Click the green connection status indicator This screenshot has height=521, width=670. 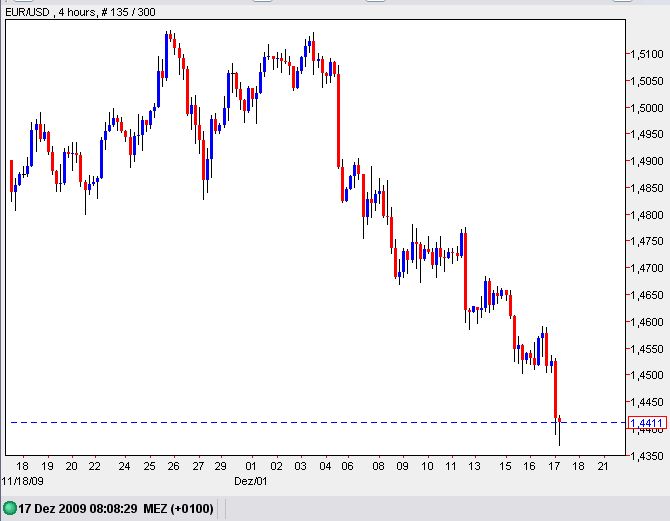click(x=9, y=508)
